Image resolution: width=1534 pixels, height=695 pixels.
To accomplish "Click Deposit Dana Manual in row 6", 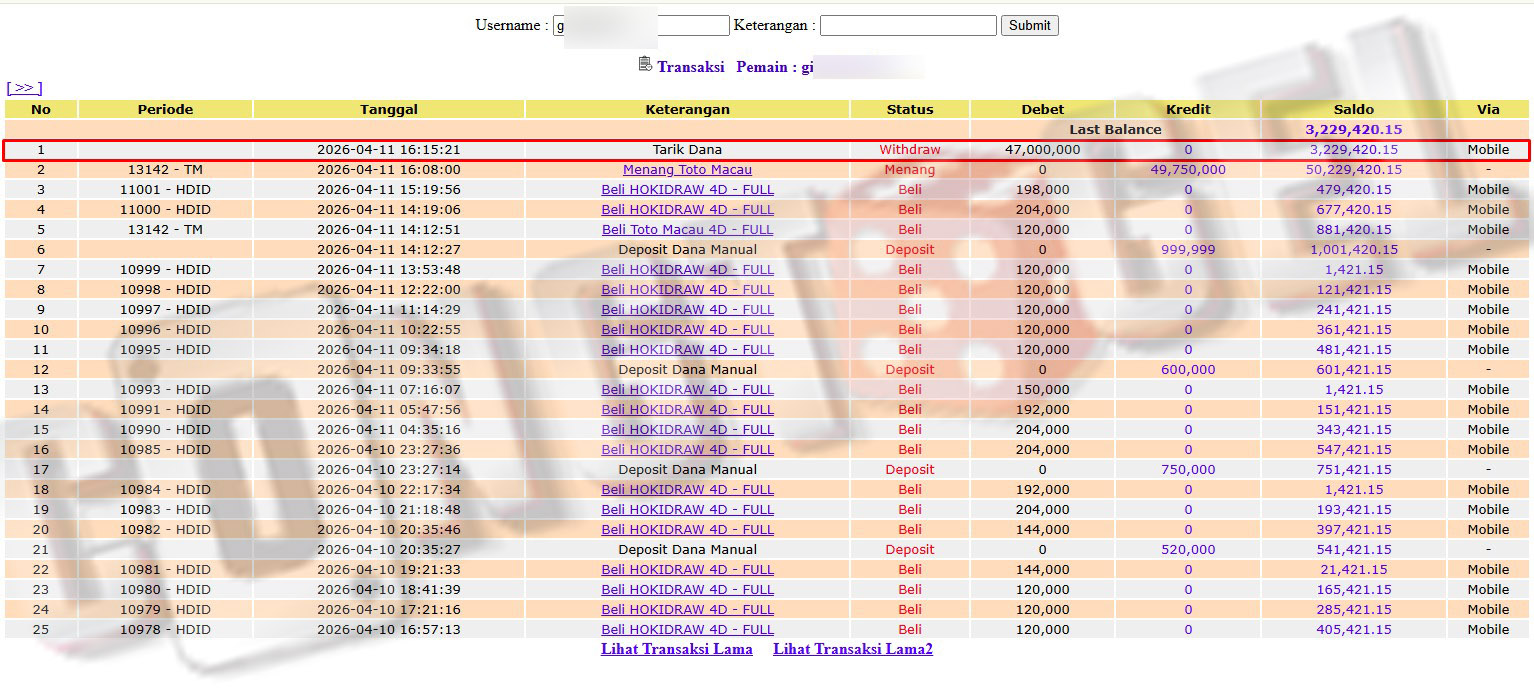I will pyautogui.click(x=687, y=250).
